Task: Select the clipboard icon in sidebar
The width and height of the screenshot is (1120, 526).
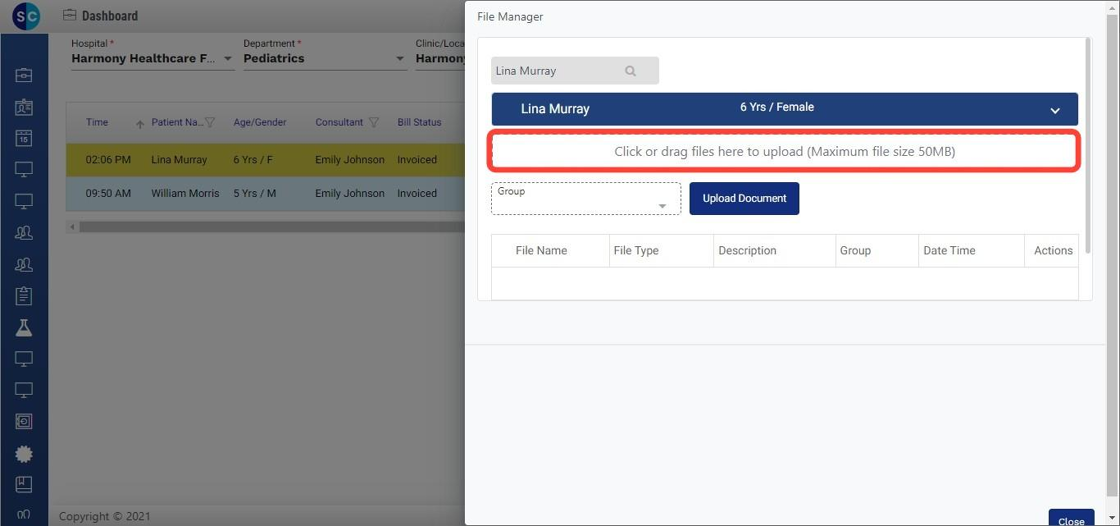Action: (x=24, y=296)
